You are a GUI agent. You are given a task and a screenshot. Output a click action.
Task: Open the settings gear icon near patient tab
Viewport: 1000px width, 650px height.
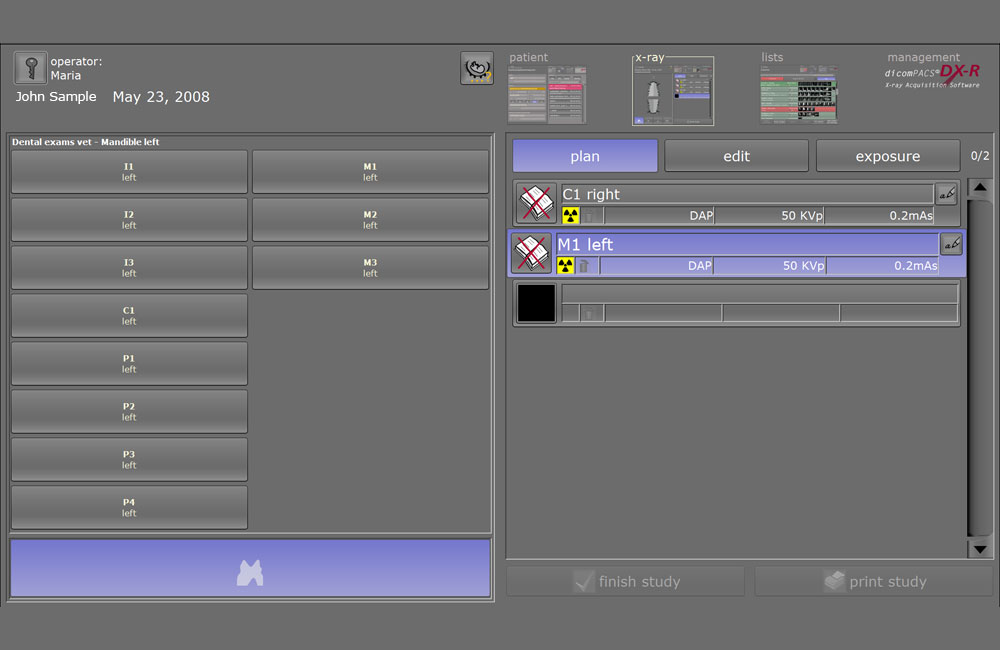(476, 68)
